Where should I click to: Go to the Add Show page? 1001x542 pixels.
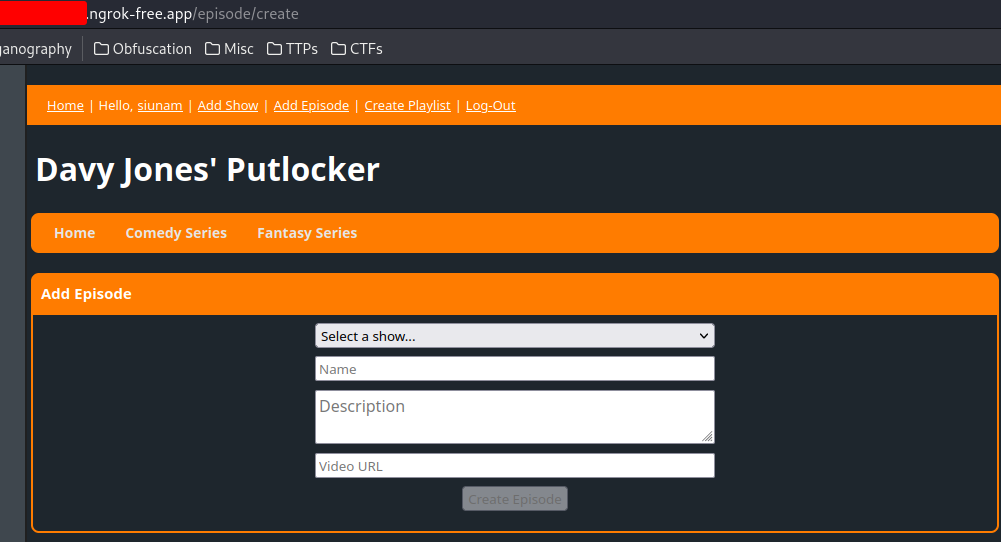coord(228,105)
